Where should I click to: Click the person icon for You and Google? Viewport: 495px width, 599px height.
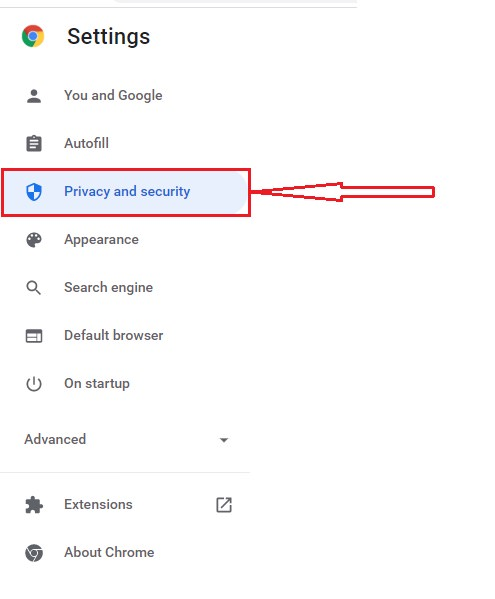click(34, 96)
